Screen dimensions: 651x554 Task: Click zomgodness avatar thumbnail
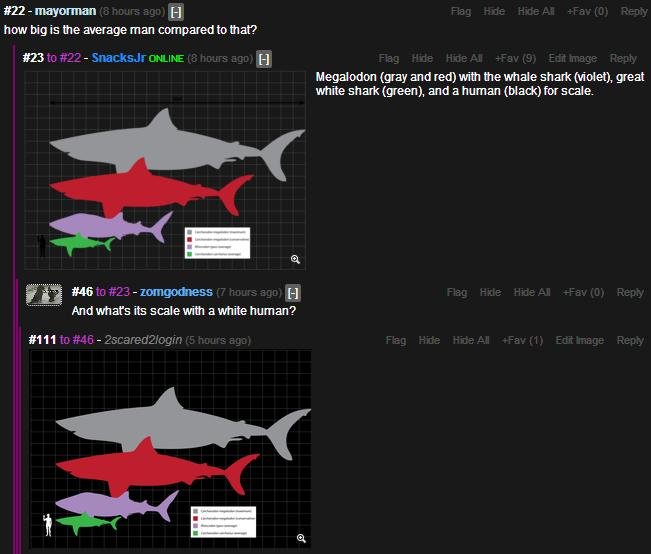coord(43,294)
